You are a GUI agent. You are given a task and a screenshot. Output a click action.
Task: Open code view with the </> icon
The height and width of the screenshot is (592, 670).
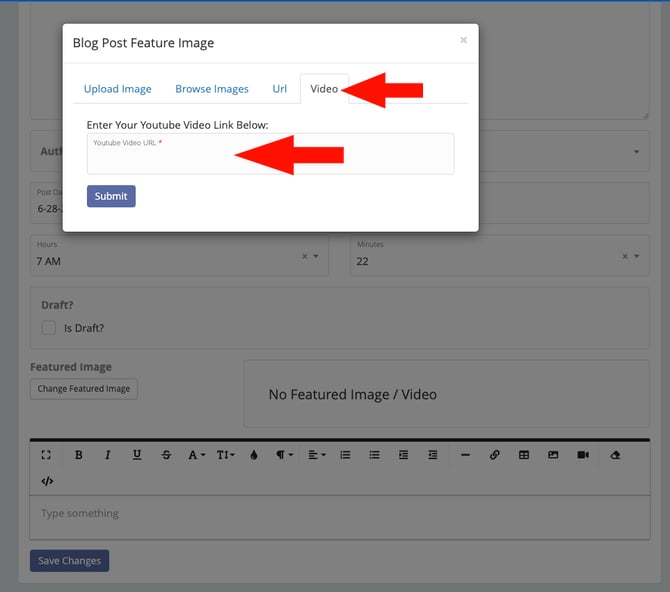pos(47,481)
